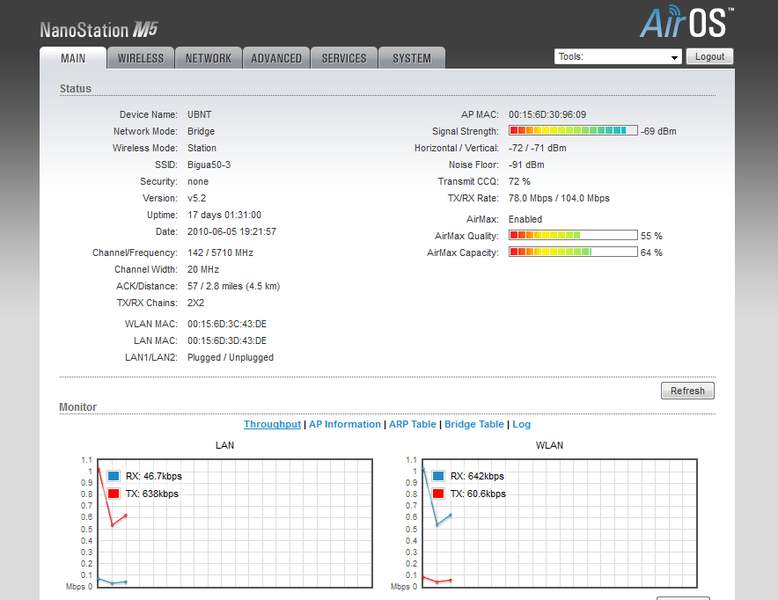Click the Monitor section heading

[78, 407]
